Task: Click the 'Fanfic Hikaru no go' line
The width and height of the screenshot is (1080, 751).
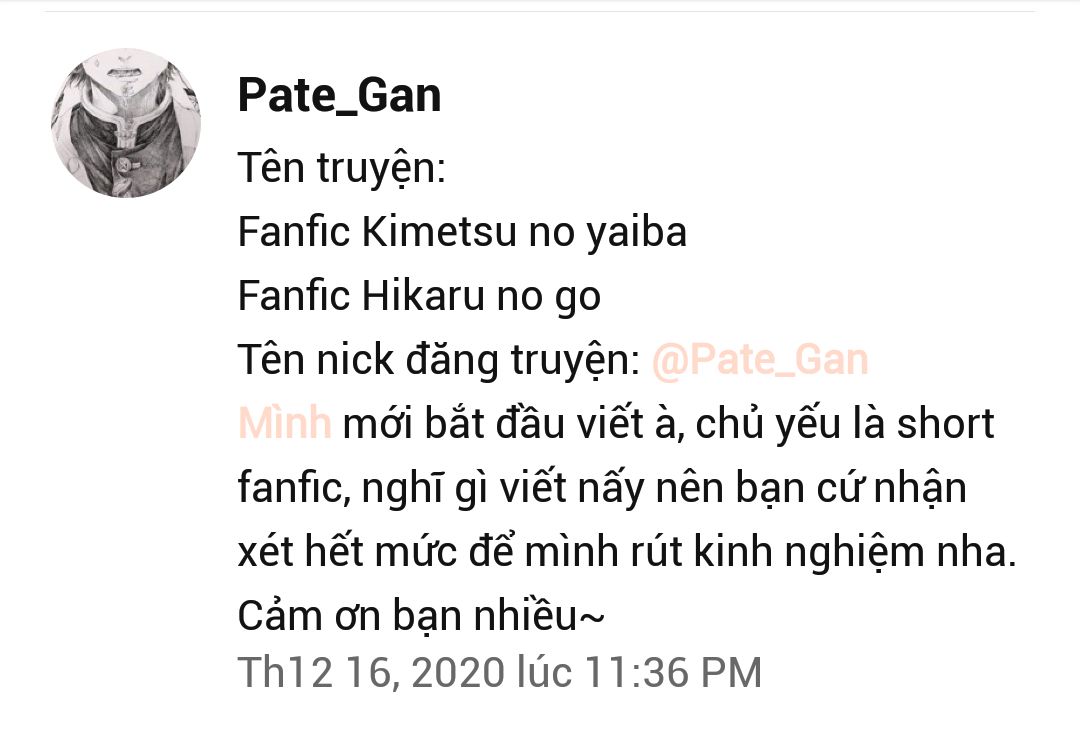Action: pyautogui.click(x=419, y=296)
